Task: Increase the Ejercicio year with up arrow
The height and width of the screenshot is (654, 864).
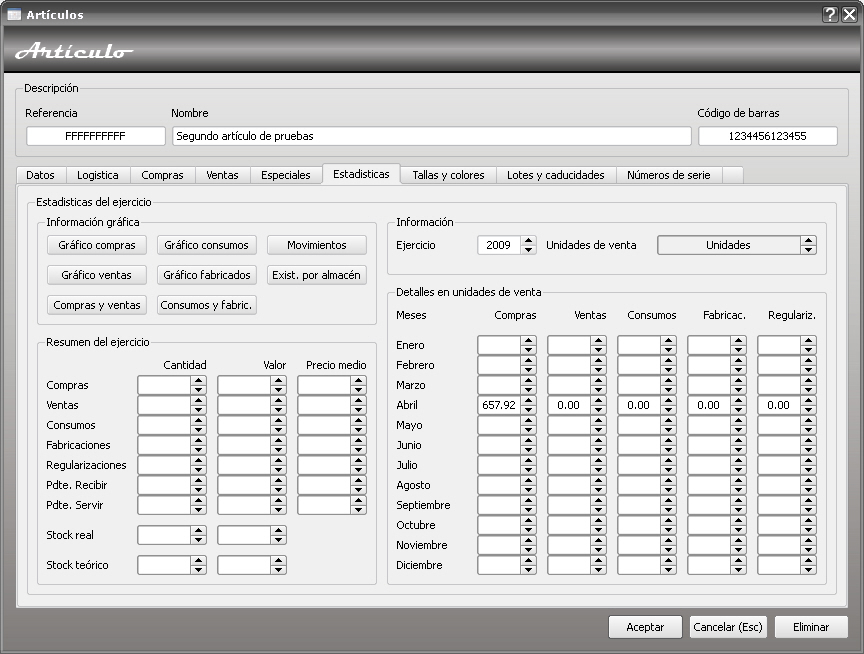Action: (x=529, y=240)
